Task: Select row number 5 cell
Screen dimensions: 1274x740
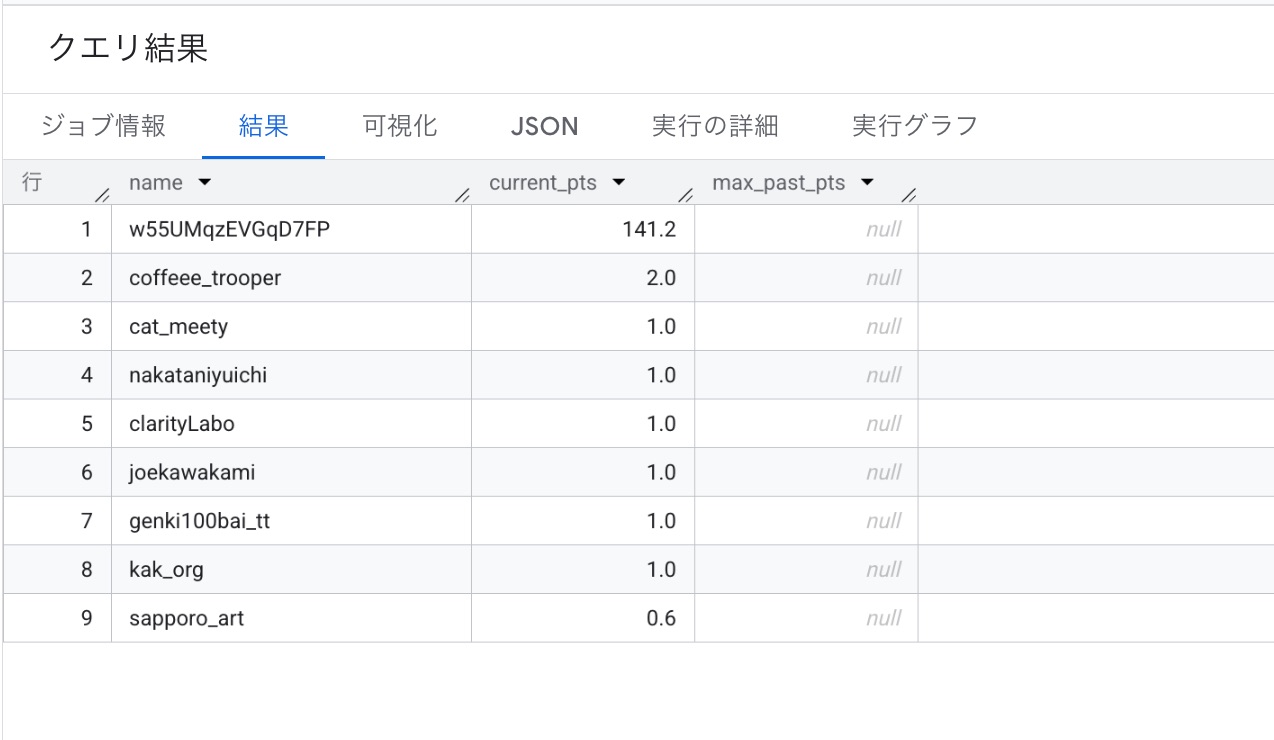Action: click(87, 424)
